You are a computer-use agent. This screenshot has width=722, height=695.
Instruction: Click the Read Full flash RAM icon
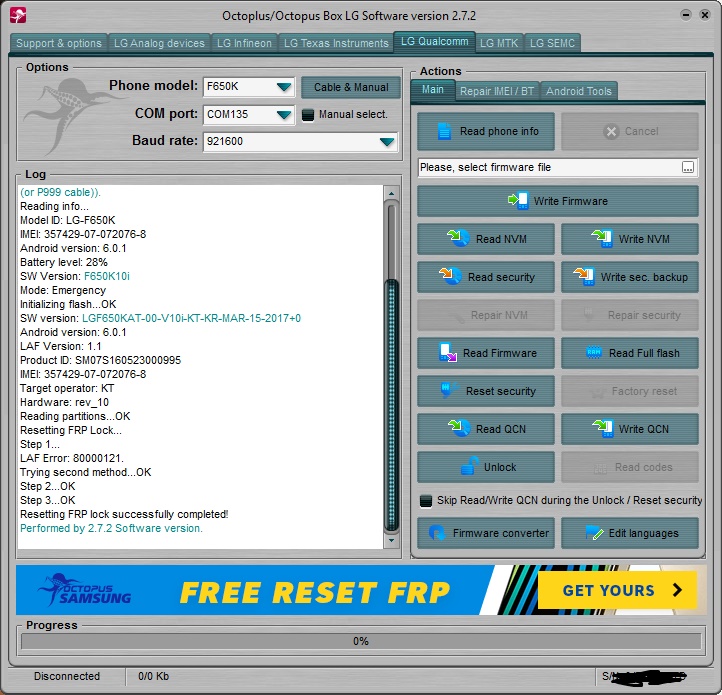pos(594,353)
